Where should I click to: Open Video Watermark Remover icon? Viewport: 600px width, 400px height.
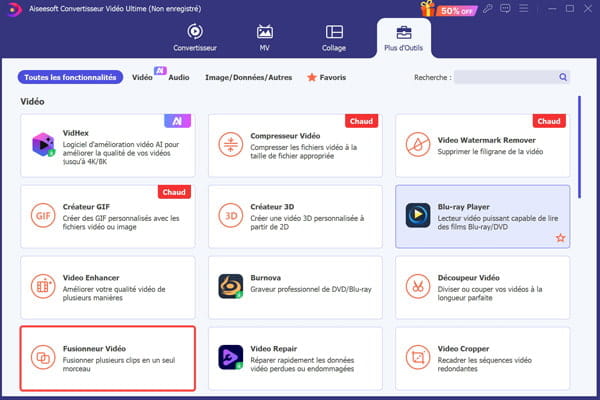click(x=418, y=144)
